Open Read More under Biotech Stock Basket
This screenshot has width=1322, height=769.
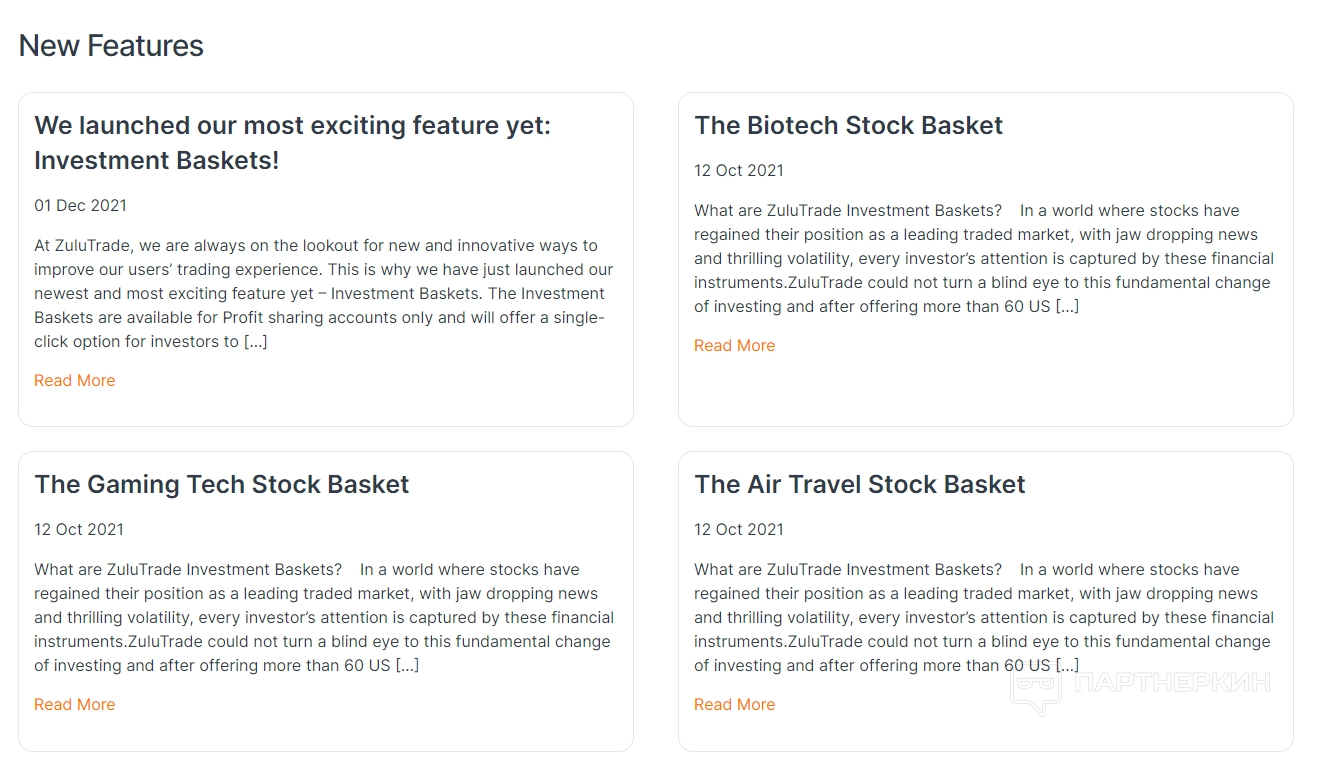tap(734, 345)
